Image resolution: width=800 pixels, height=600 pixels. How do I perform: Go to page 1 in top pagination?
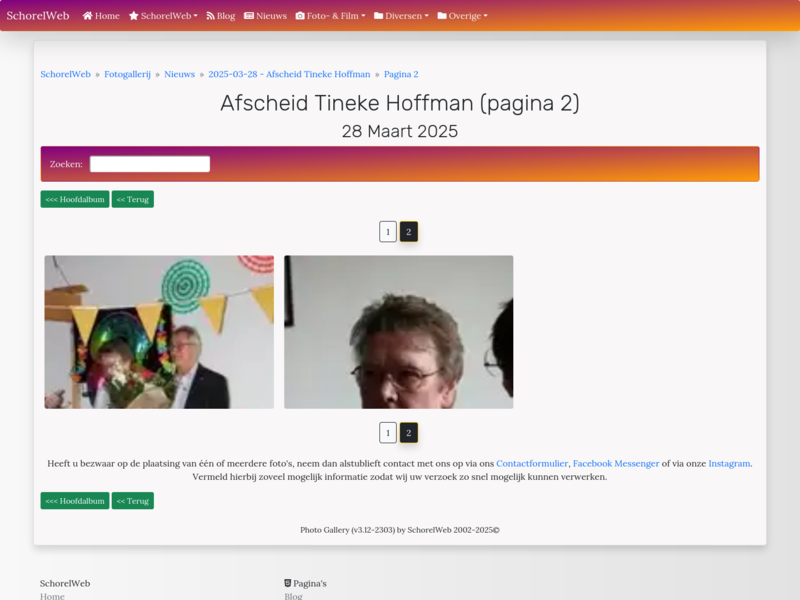388,232
